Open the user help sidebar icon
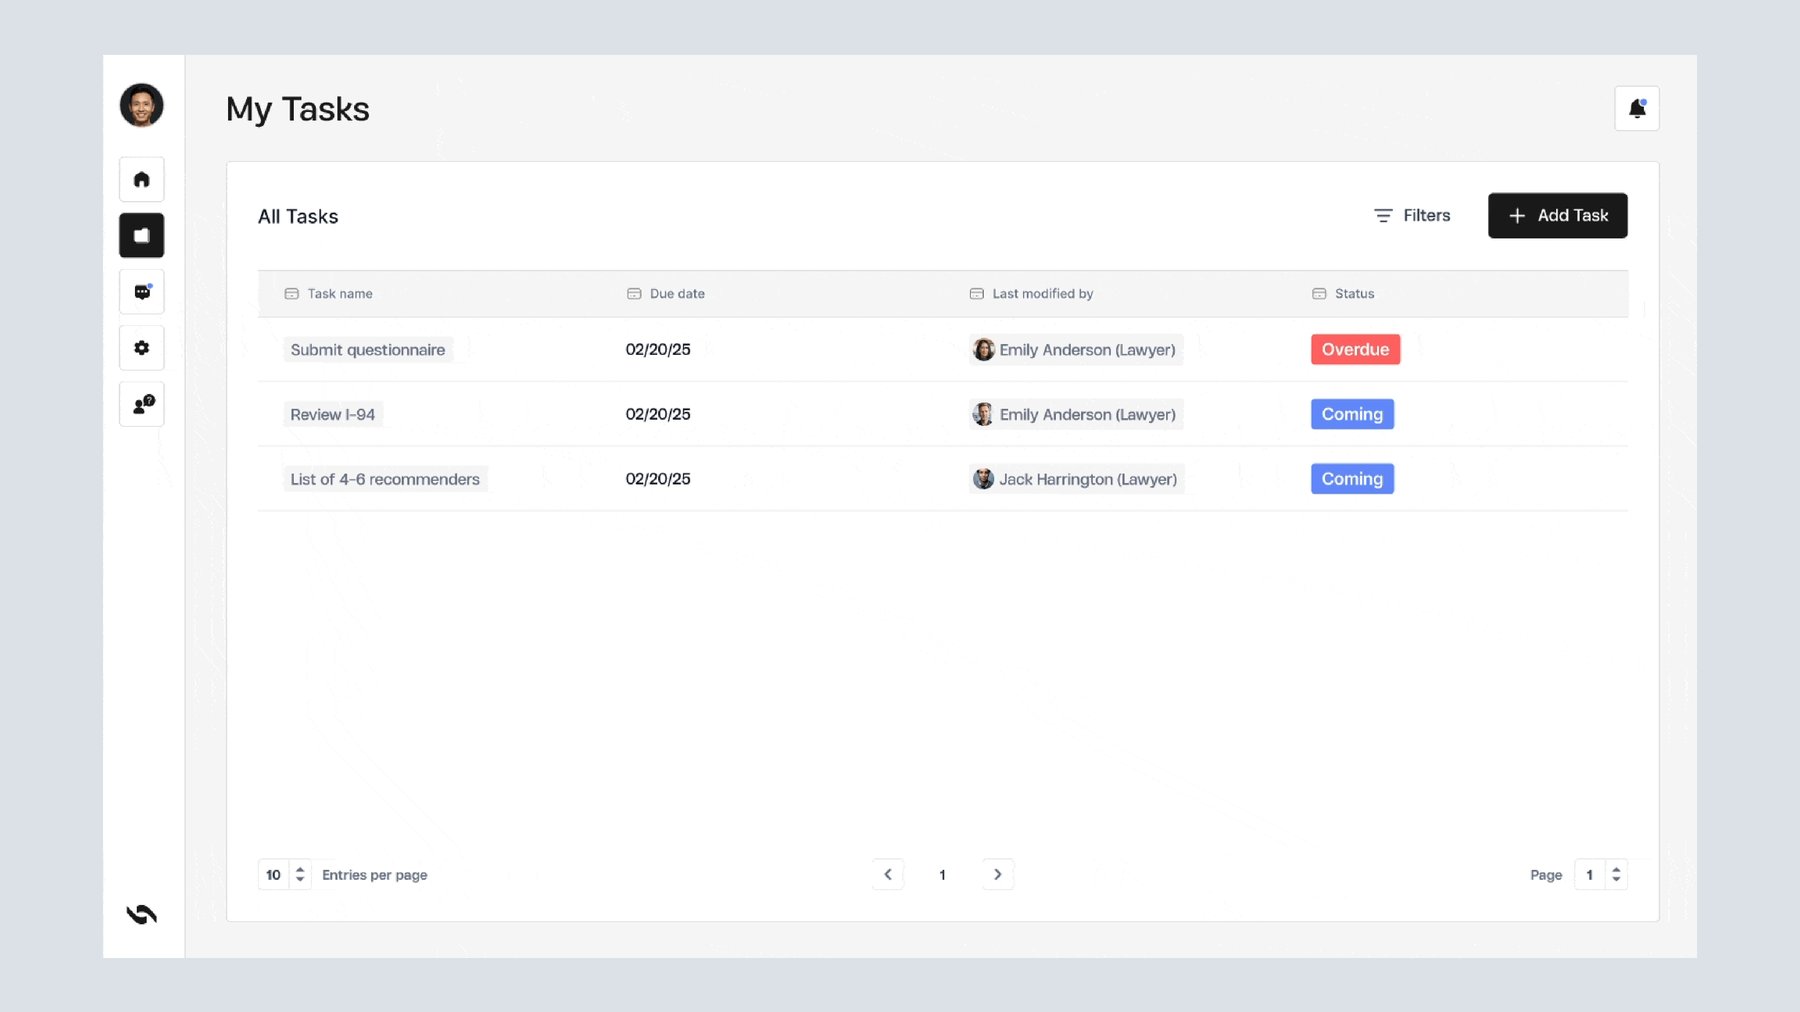1800x1012 pixels. tap(141, 404)
